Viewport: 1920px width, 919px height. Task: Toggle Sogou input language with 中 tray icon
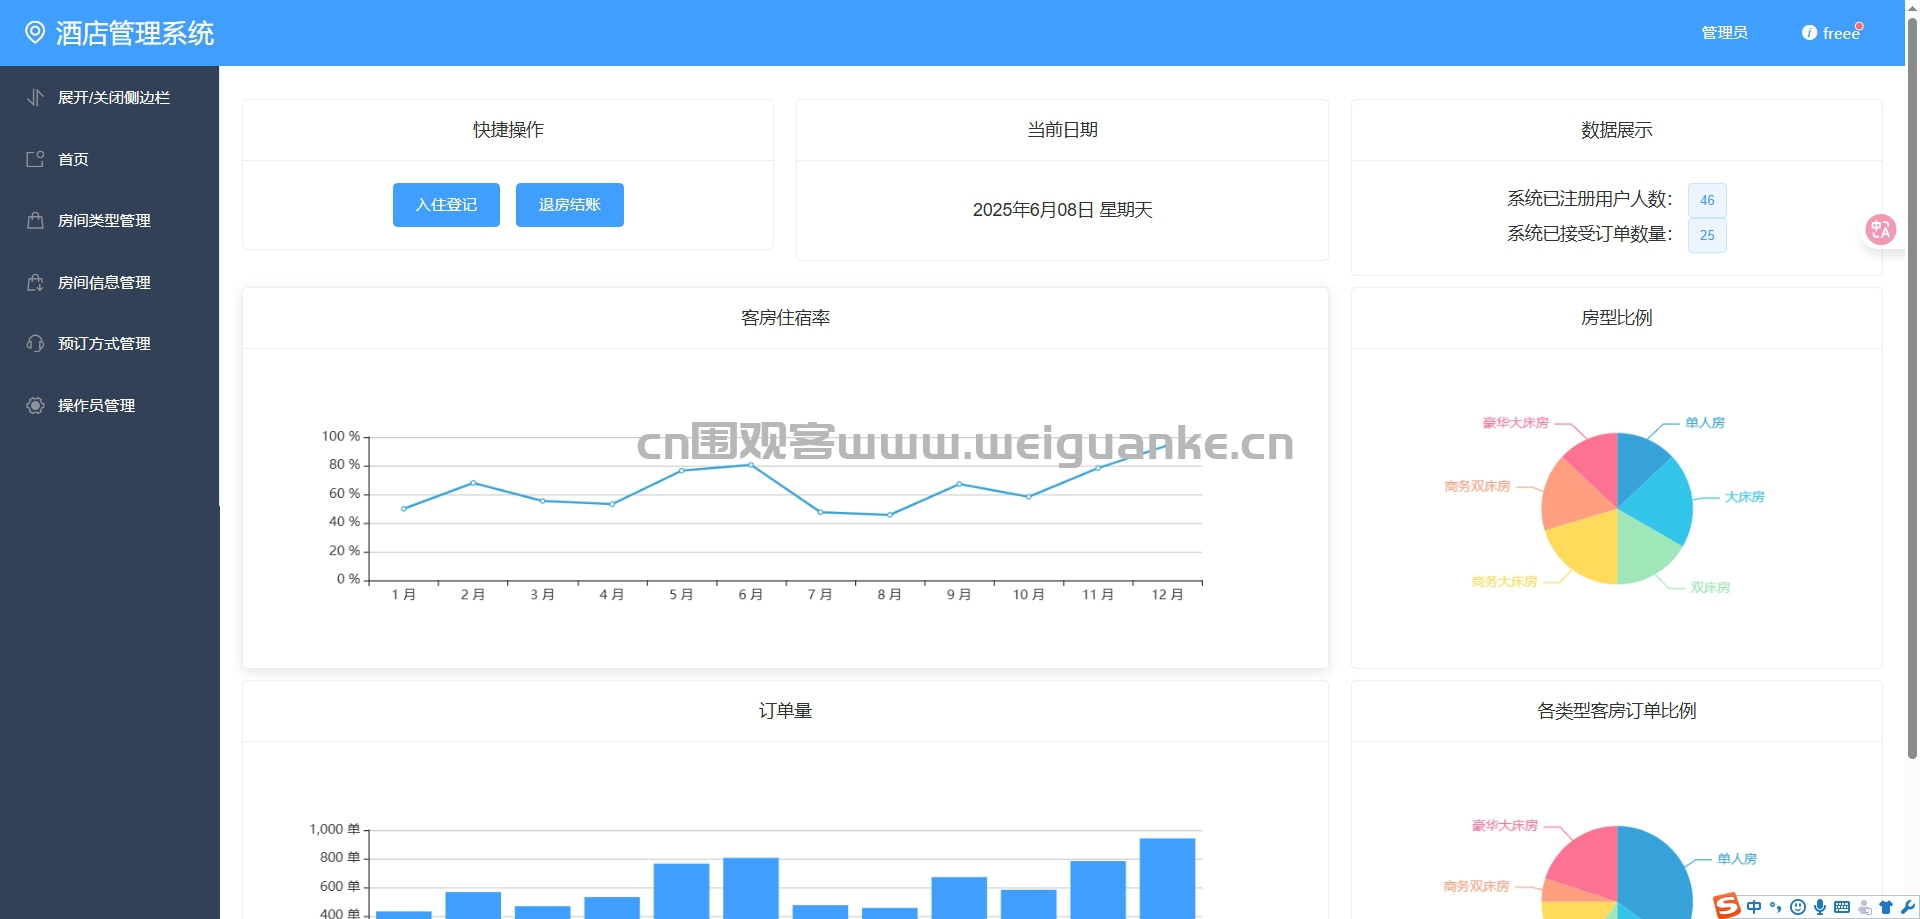coord(1754,907)
